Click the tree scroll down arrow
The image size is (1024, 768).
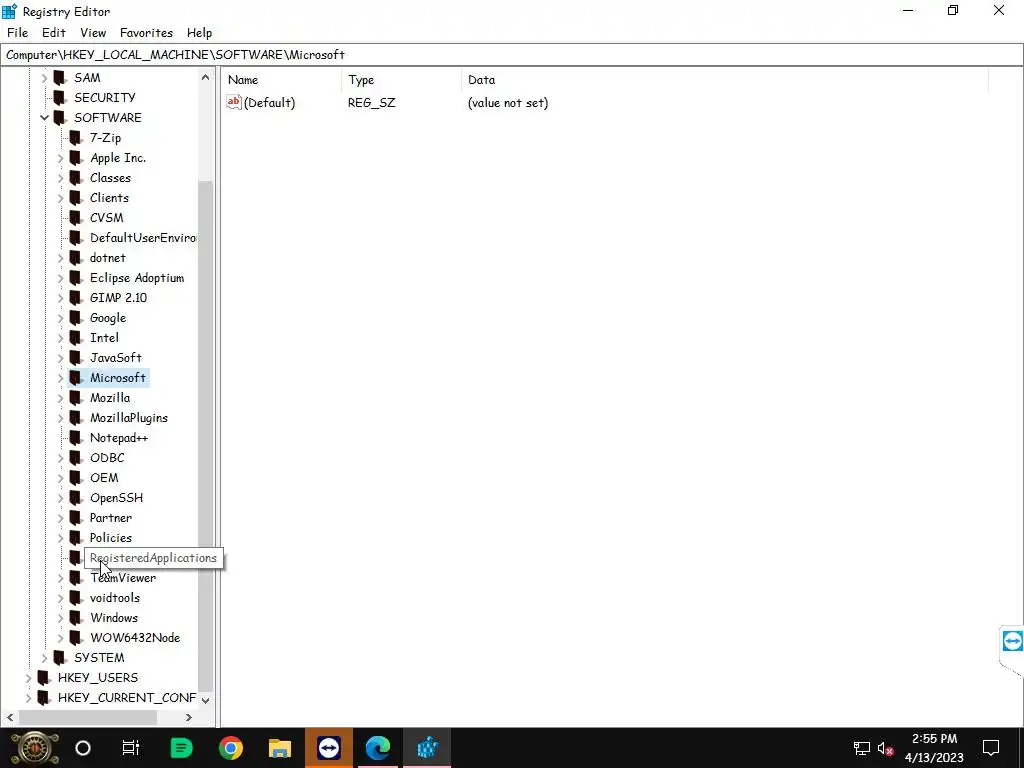tap(206, 700)
